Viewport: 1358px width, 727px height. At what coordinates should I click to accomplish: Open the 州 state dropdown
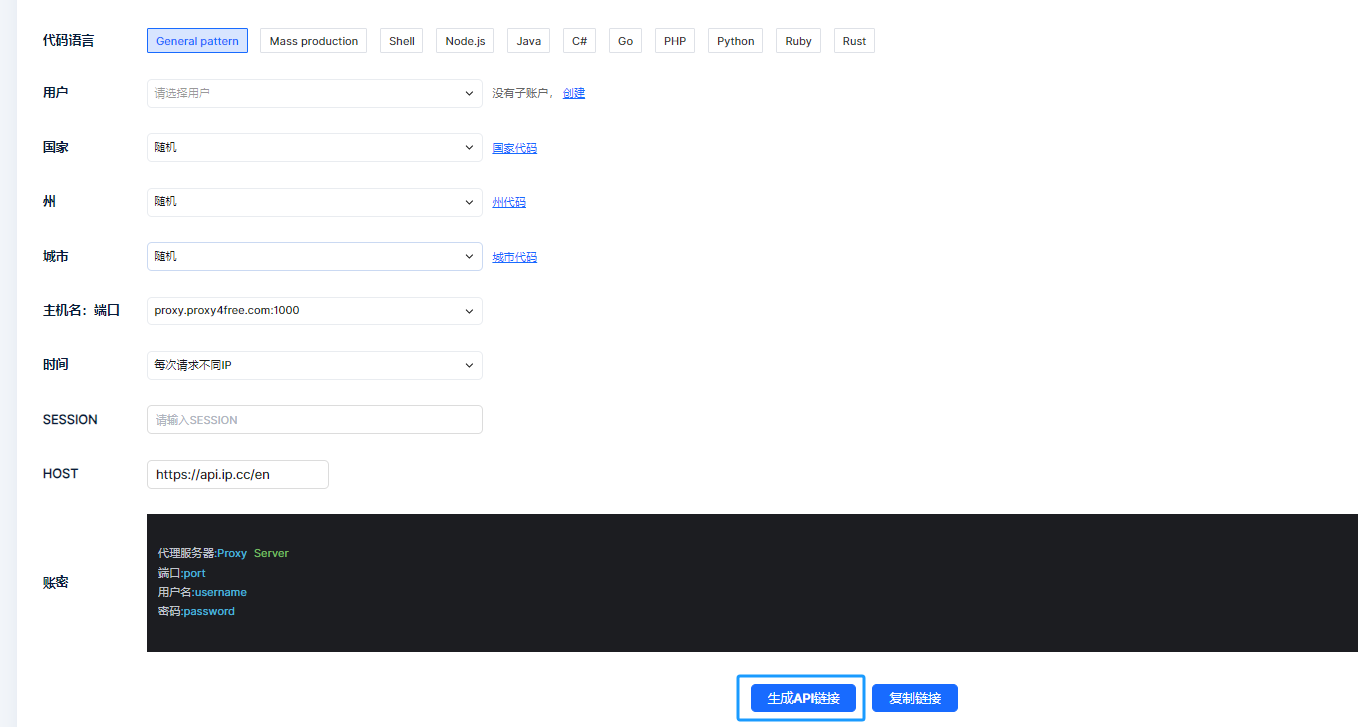tap(314, 202)
